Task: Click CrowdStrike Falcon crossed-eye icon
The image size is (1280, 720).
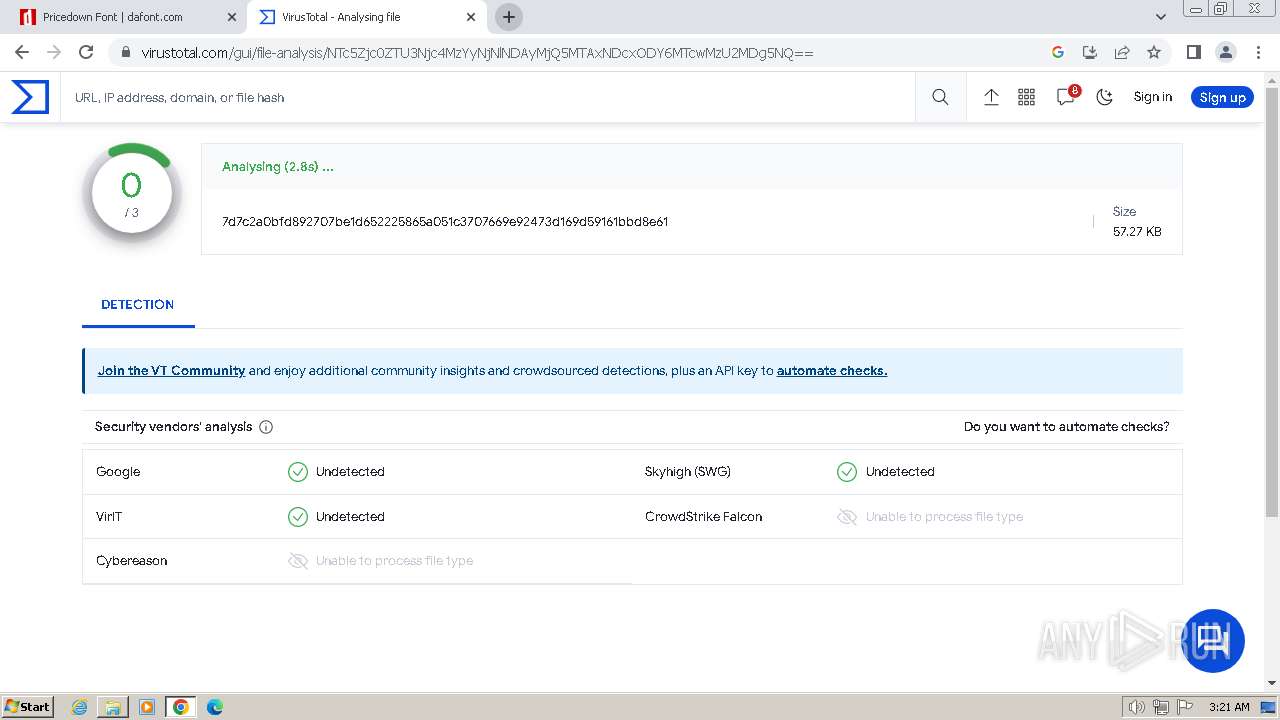Action: point(847,517)
